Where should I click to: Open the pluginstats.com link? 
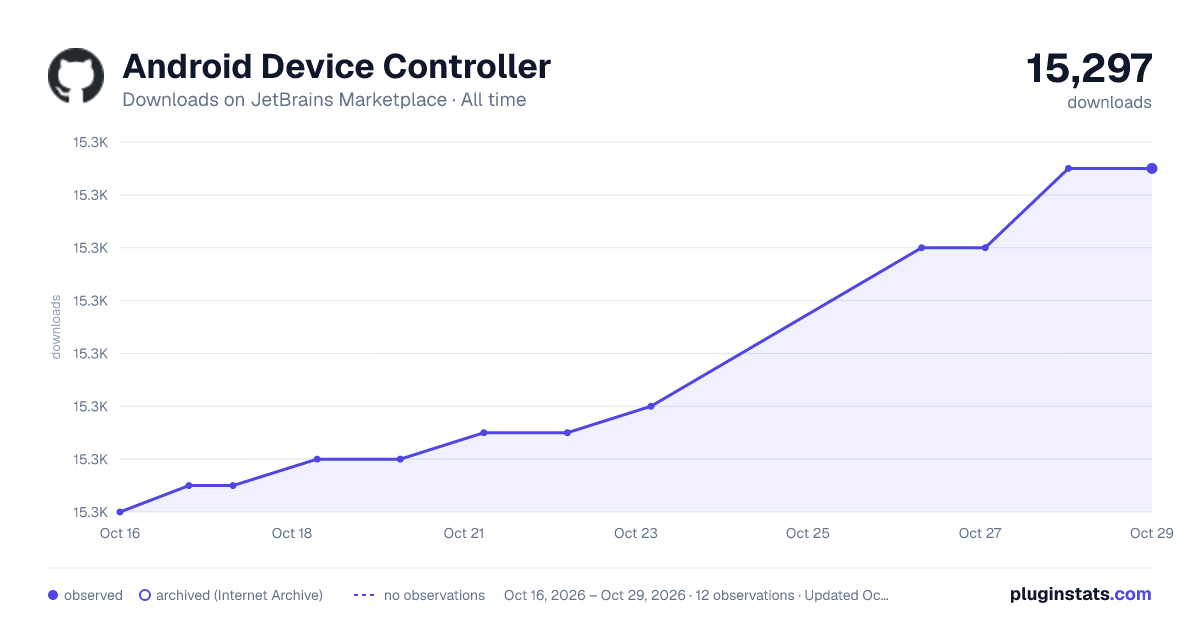click(x=1080, y=594)
